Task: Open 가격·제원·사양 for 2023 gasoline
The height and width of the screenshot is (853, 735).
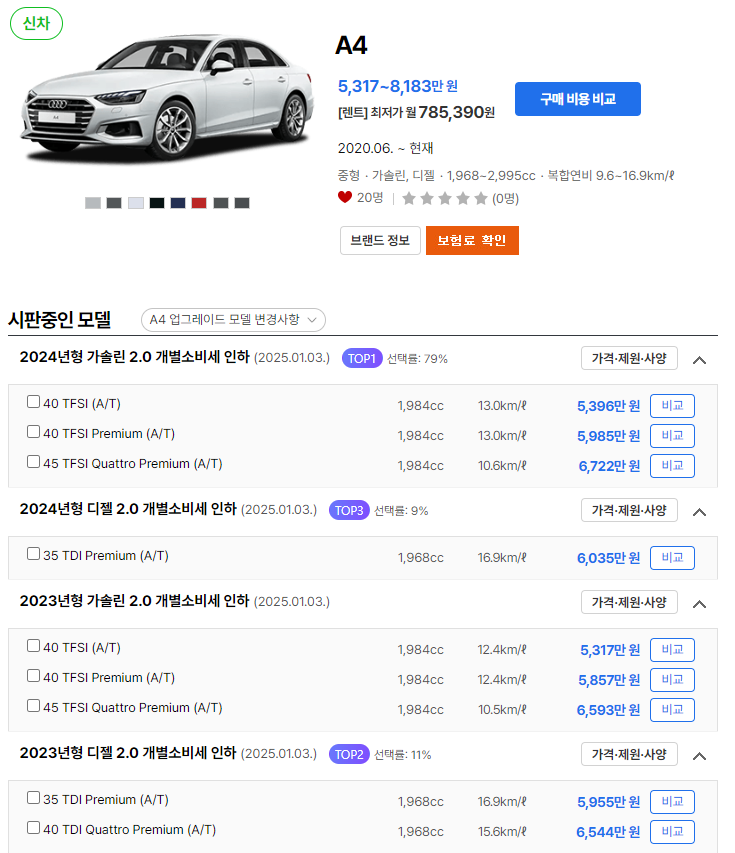Action: coord(629,602)
